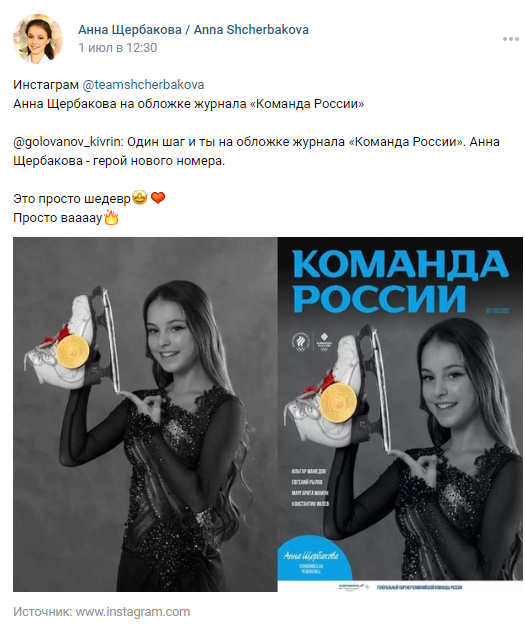The image size is (525, 624).
Task: Click the @golovanov_kivrin text in the post
Action: click(68, 142)
